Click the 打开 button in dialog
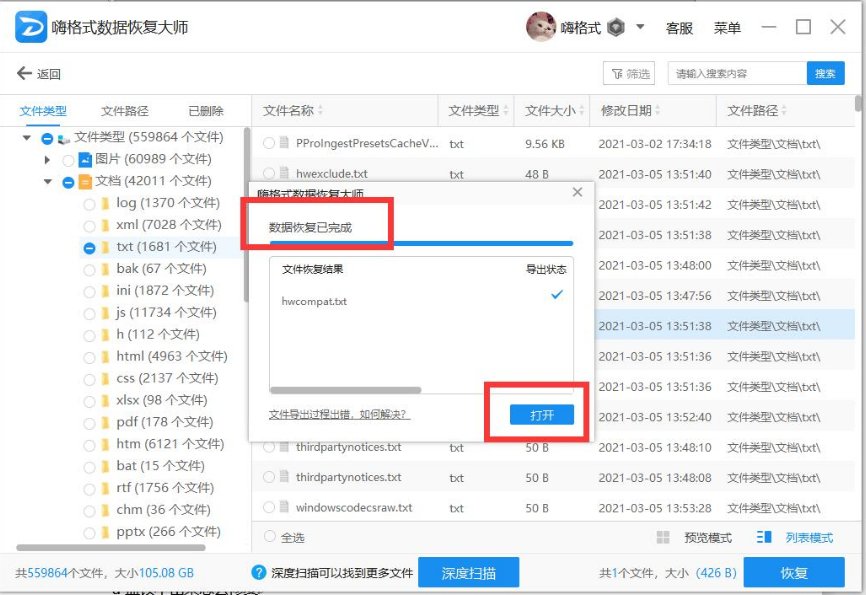 tap(542, 415)
